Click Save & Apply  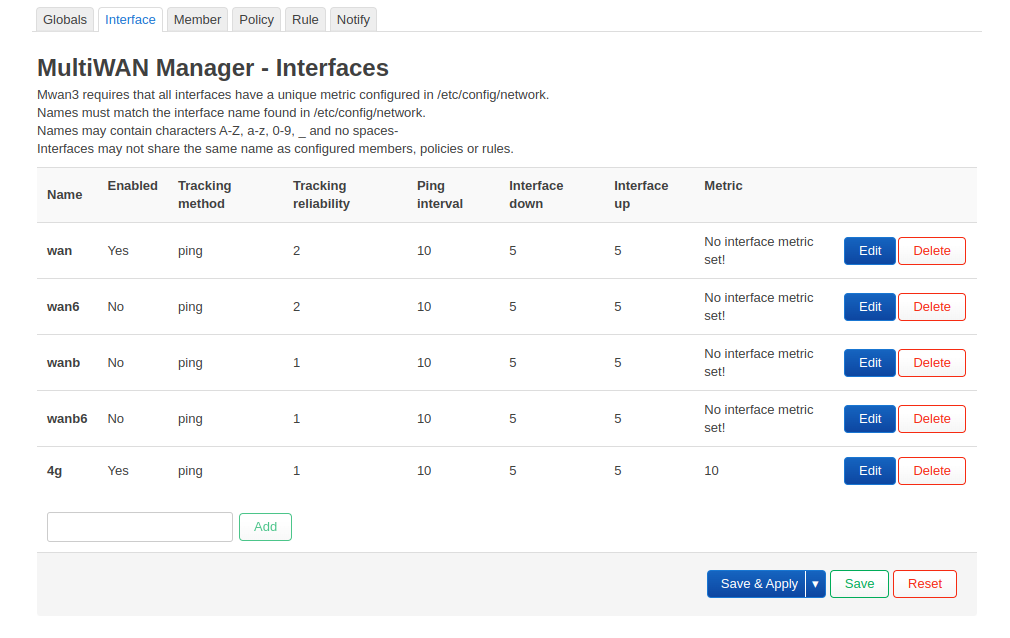(x=757, y=584)
